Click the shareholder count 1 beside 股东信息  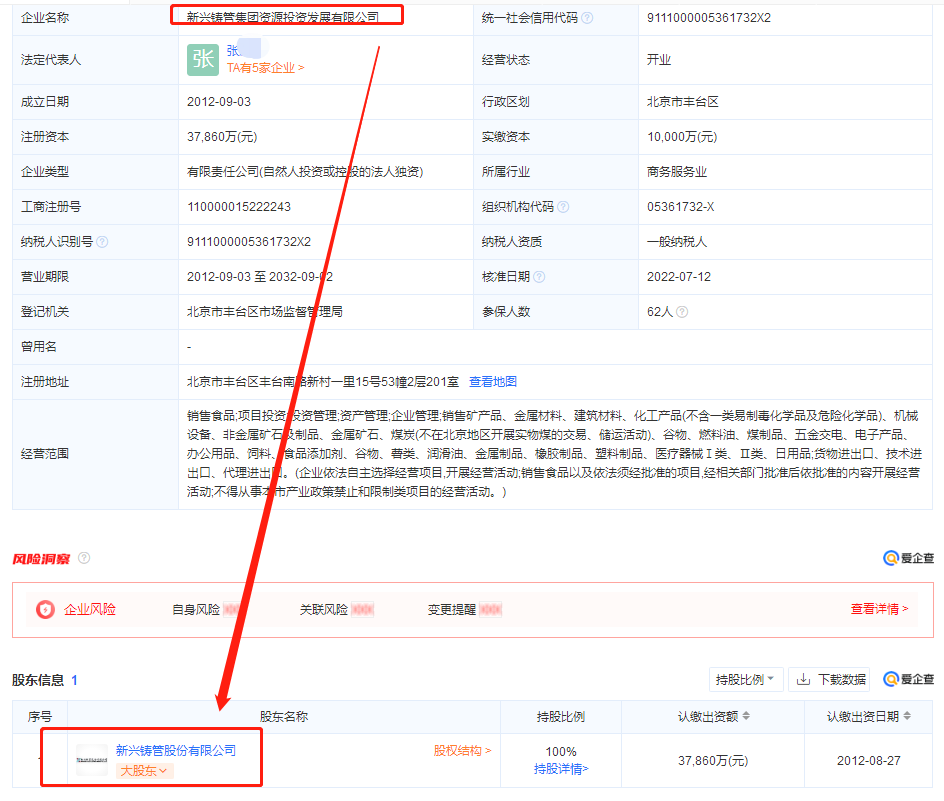tap(74, 681)
